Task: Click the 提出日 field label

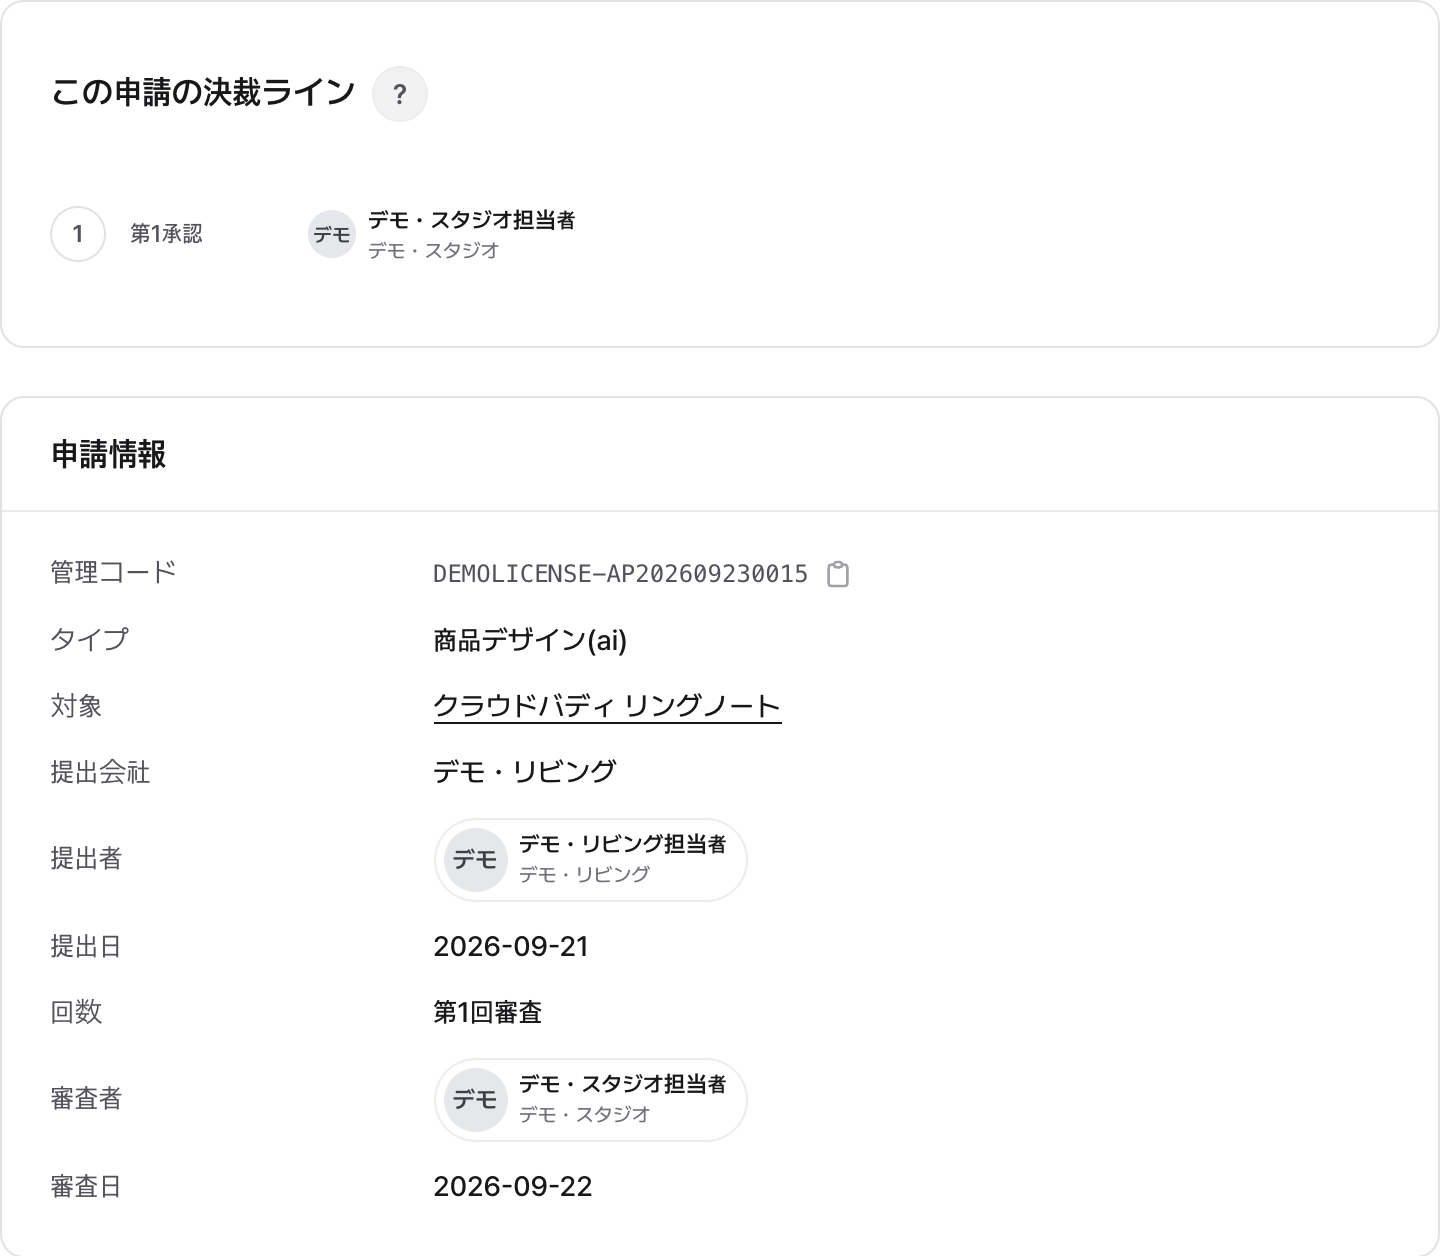Action: [86, 946]
